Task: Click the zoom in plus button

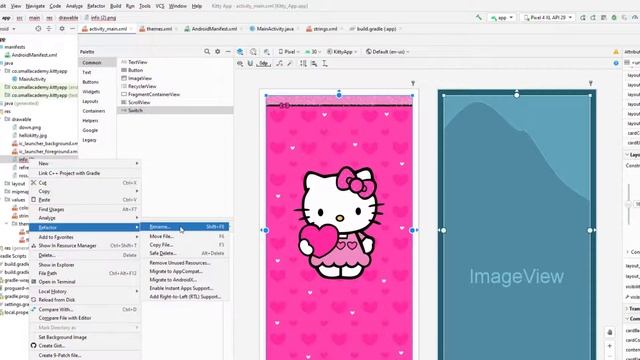Action: [609, 346]
